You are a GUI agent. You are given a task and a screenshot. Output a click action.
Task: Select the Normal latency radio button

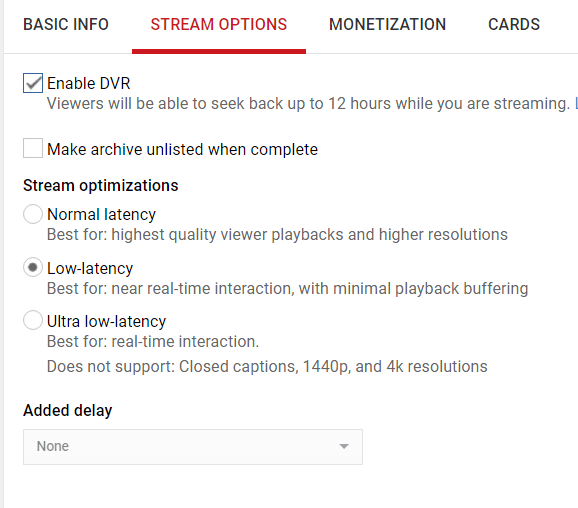pos(33,214)
